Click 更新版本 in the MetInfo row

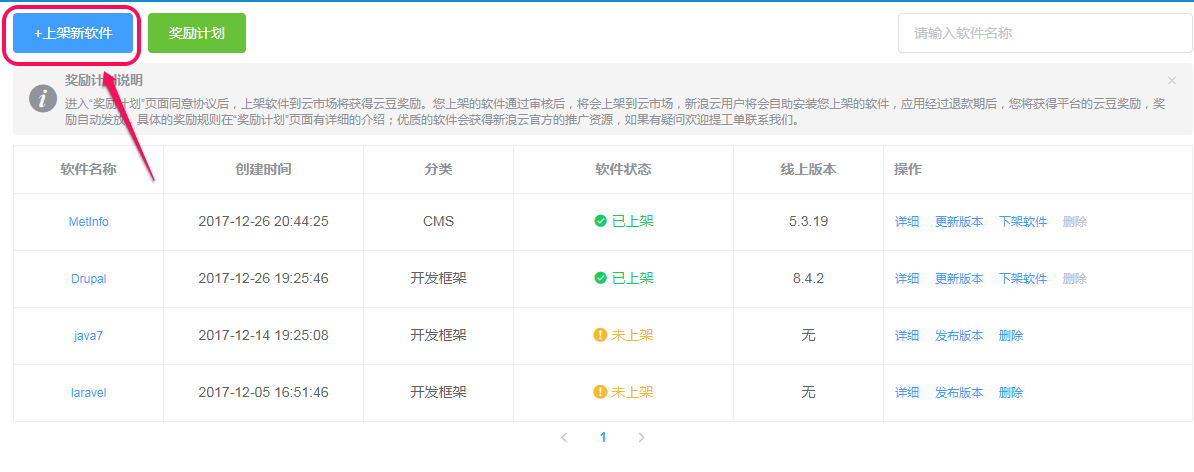coord(959,222)
